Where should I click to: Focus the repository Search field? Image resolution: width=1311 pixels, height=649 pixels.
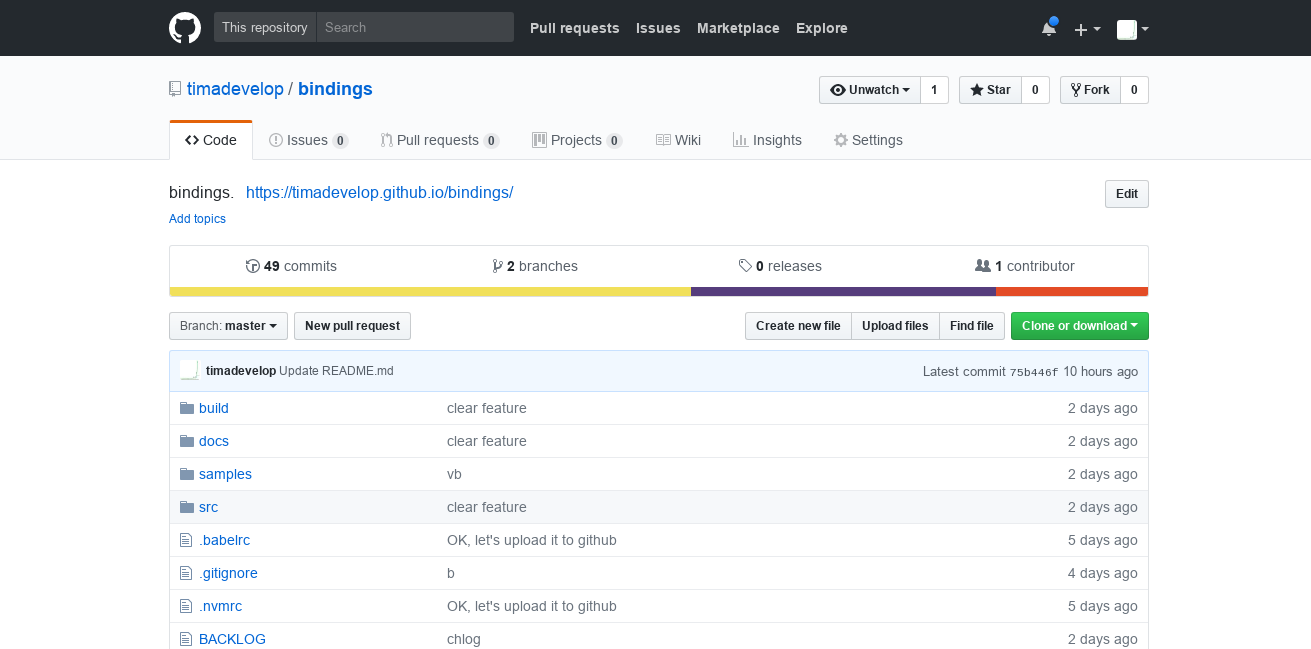point(415,27)
